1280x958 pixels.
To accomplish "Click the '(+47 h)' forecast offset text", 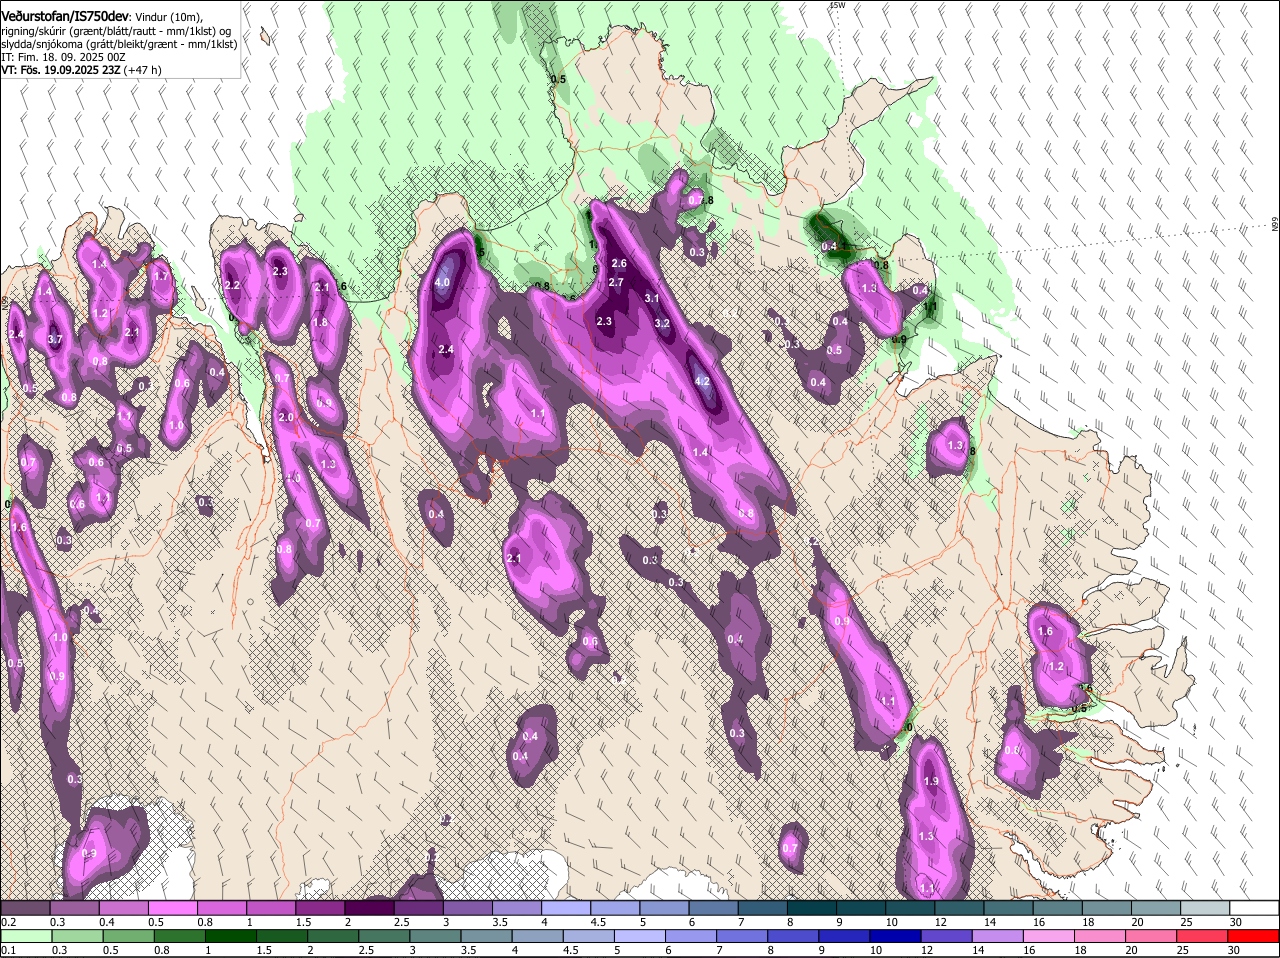I will [142, 70].
